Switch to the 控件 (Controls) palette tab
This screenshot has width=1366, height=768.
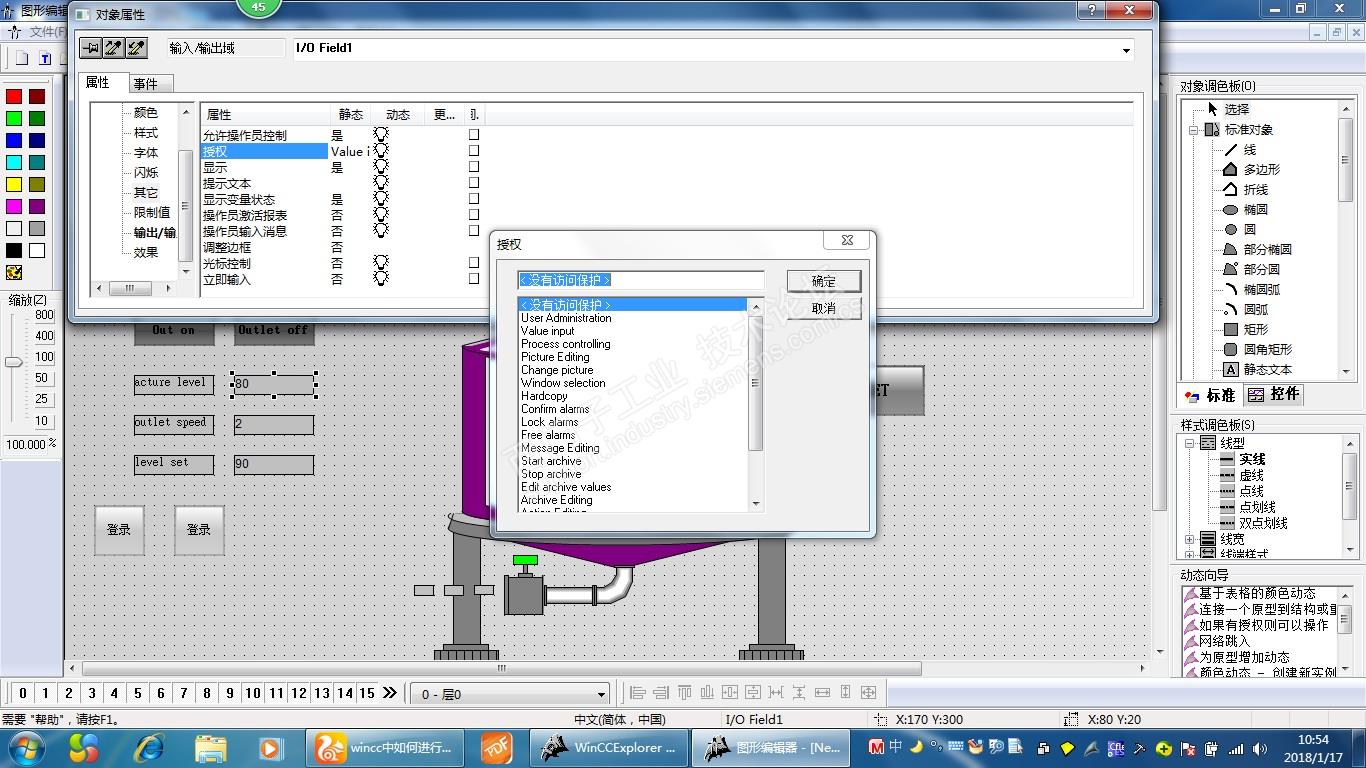tap(1275, 395)
